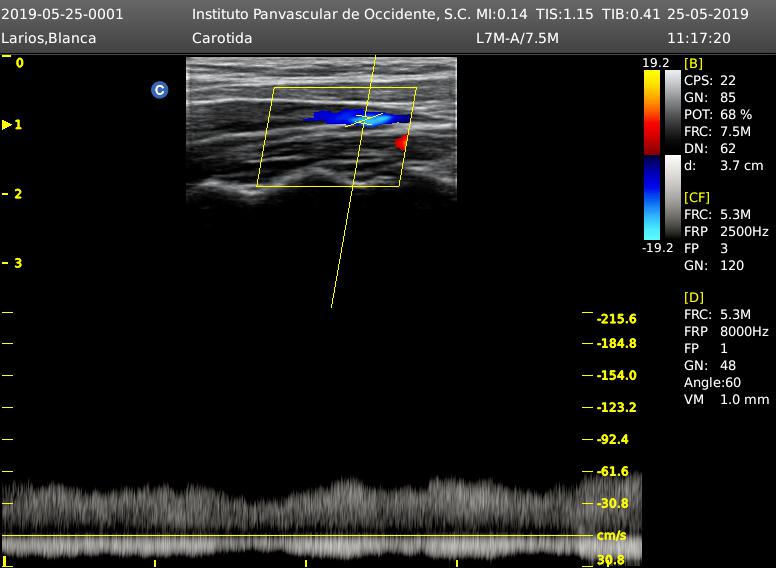The width and height of the screenshot is (776, 568).
Task: Select the [CF] color flow header
Action: [696, 197]
